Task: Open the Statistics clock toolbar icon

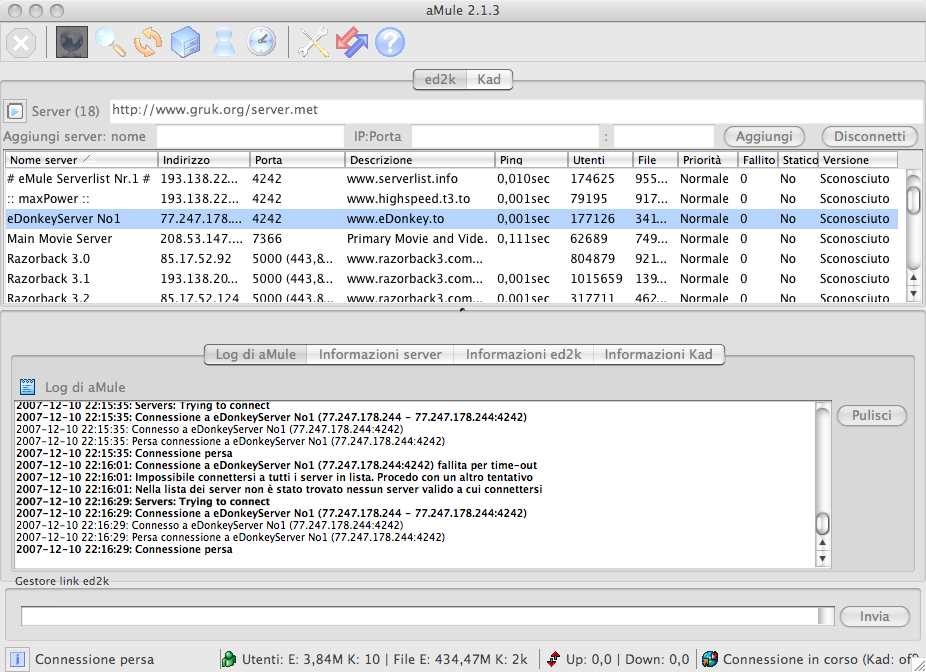Action: pyautogui.click(x=261, y=43)
